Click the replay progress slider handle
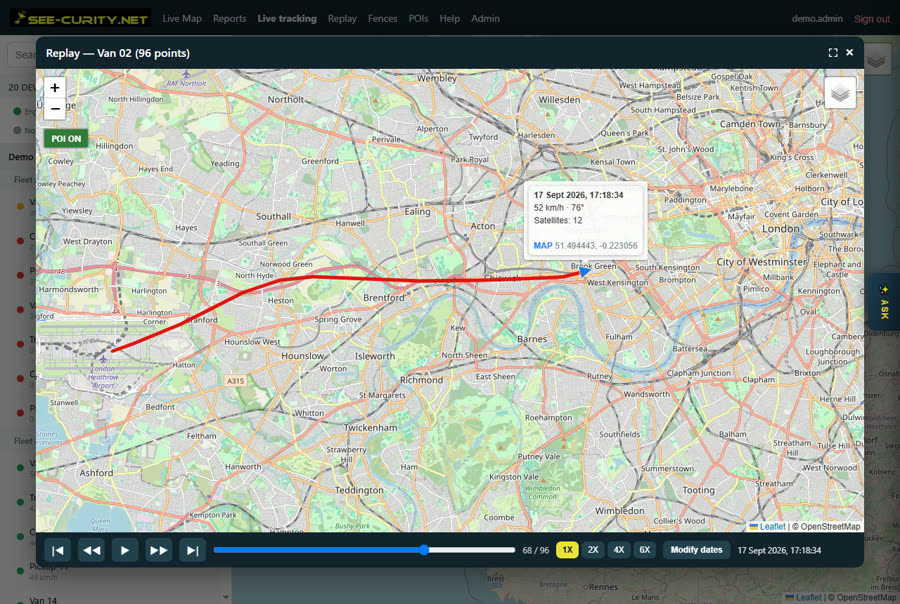 (424, 550)
